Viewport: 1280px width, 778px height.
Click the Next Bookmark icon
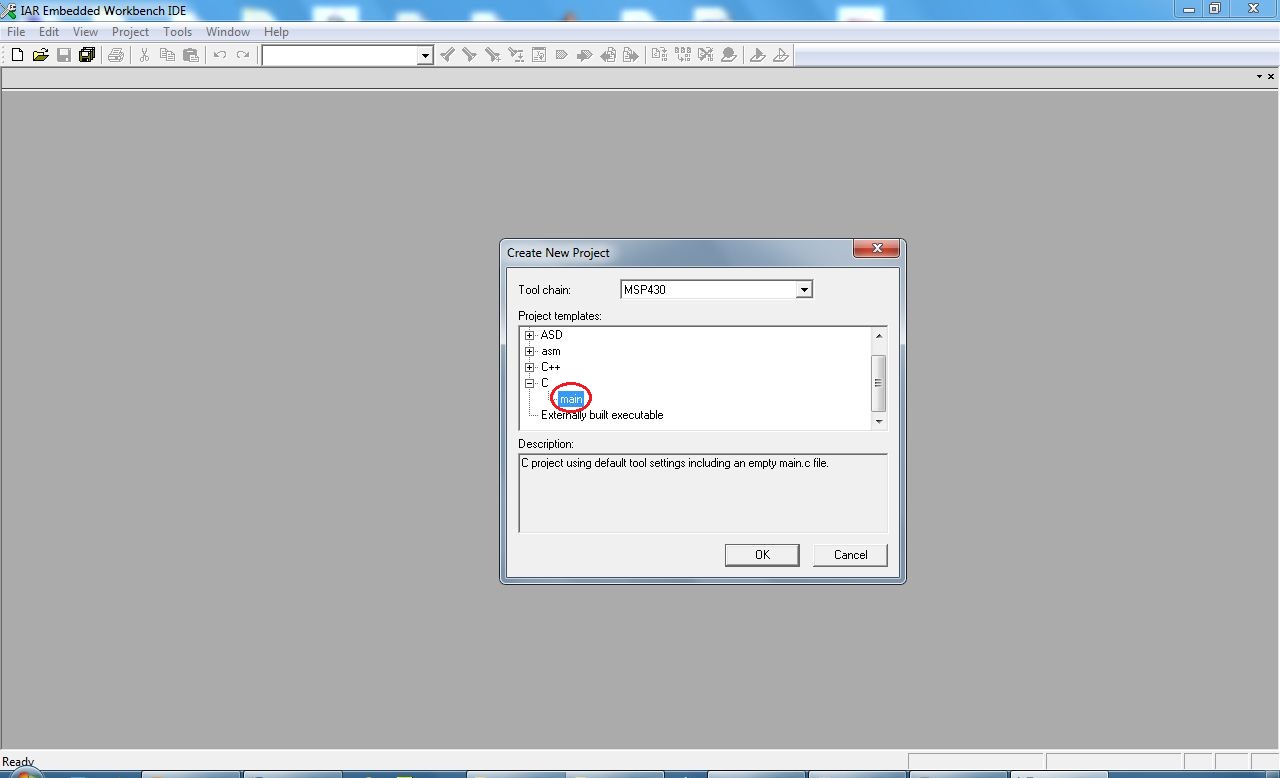click(584, 55)
